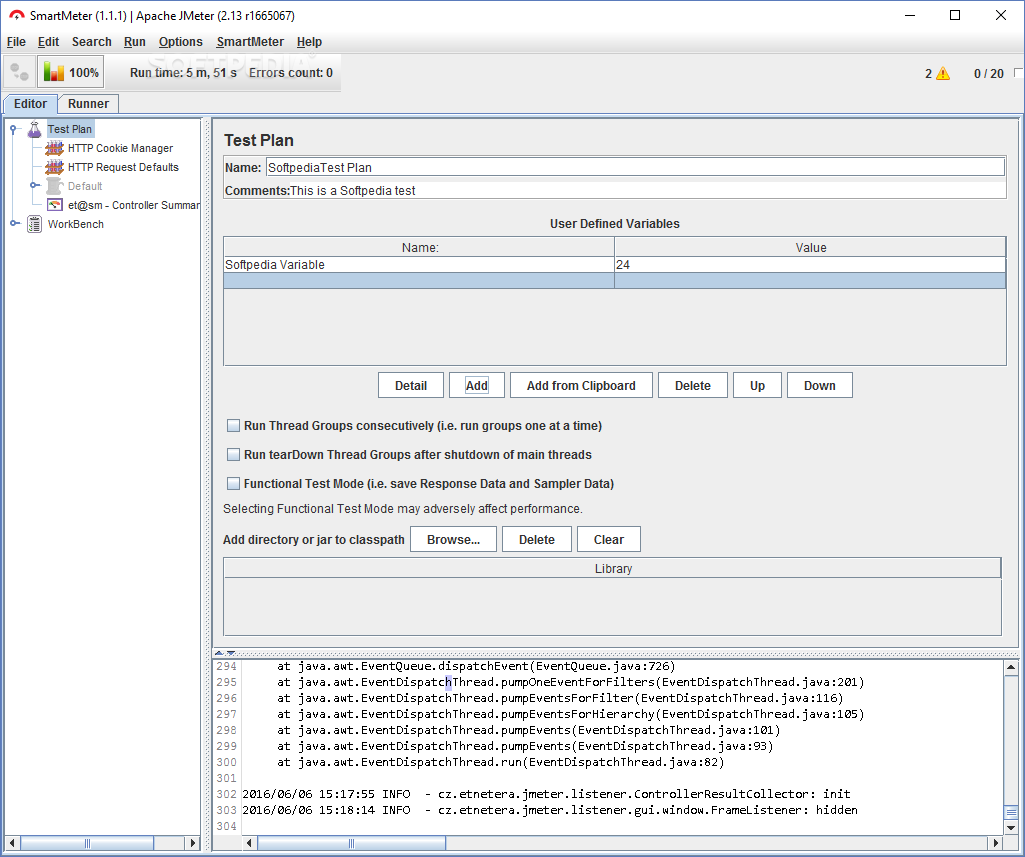This screenshot has width=1025, height=857.
Task: Click the 100% bar chart toolbar button
Action: 71,72
